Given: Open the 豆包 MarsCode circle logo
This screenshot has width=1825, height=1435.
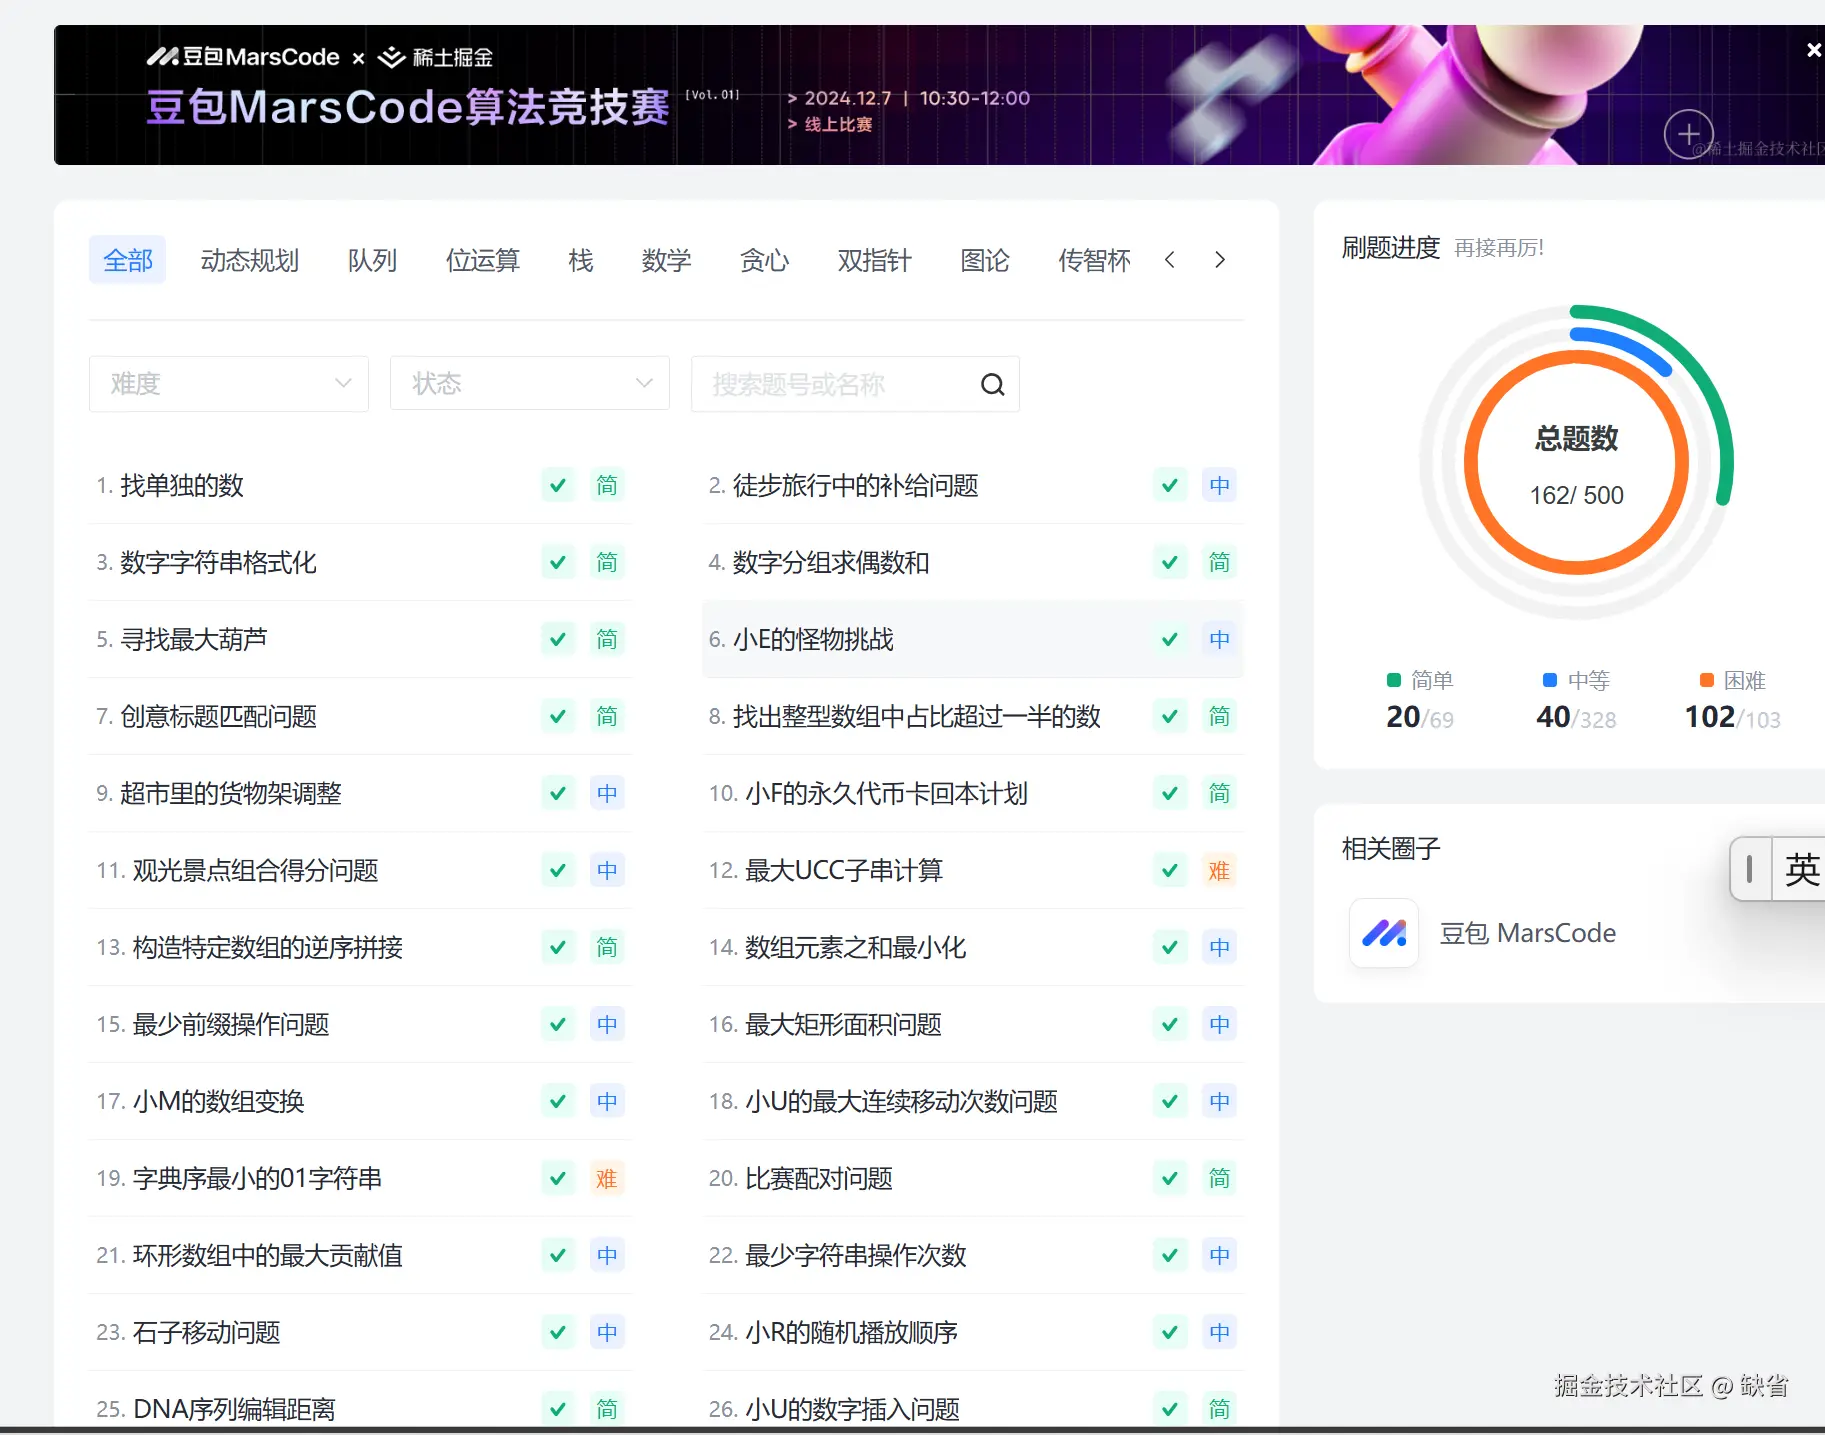Looking at the screenshot, I should 1384,933.
